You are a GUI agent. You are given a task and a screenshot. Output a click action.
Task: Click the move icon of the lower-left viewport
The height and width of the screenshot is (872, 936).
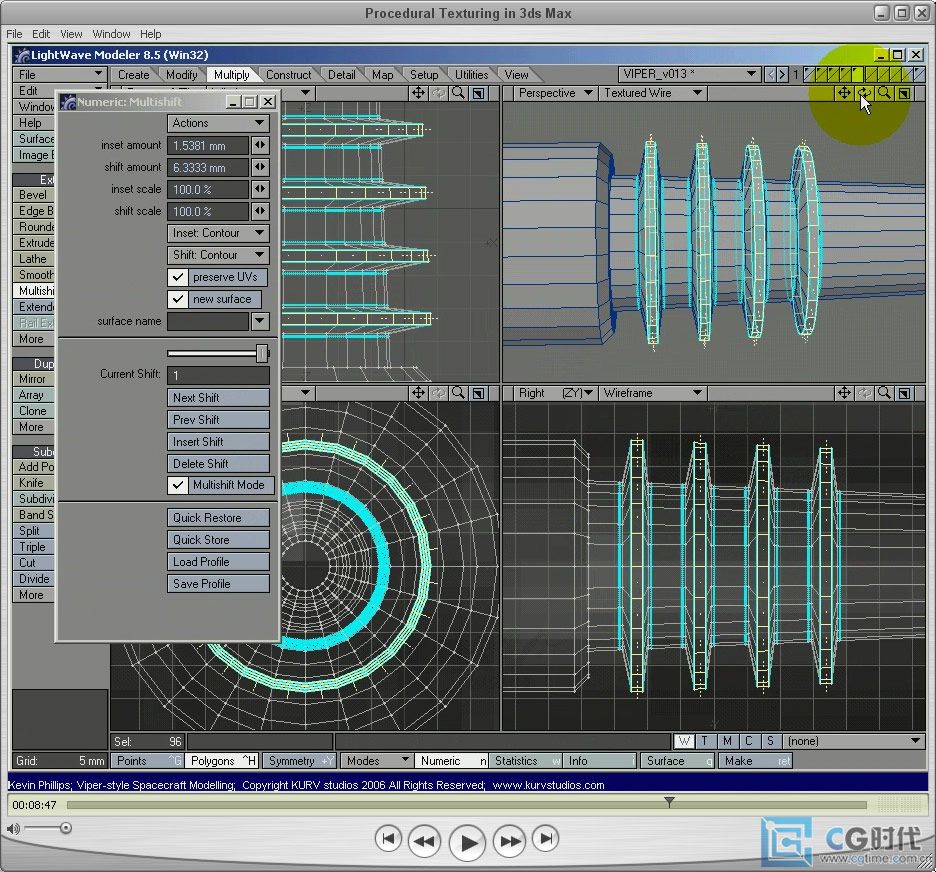[x=418, y=393]
